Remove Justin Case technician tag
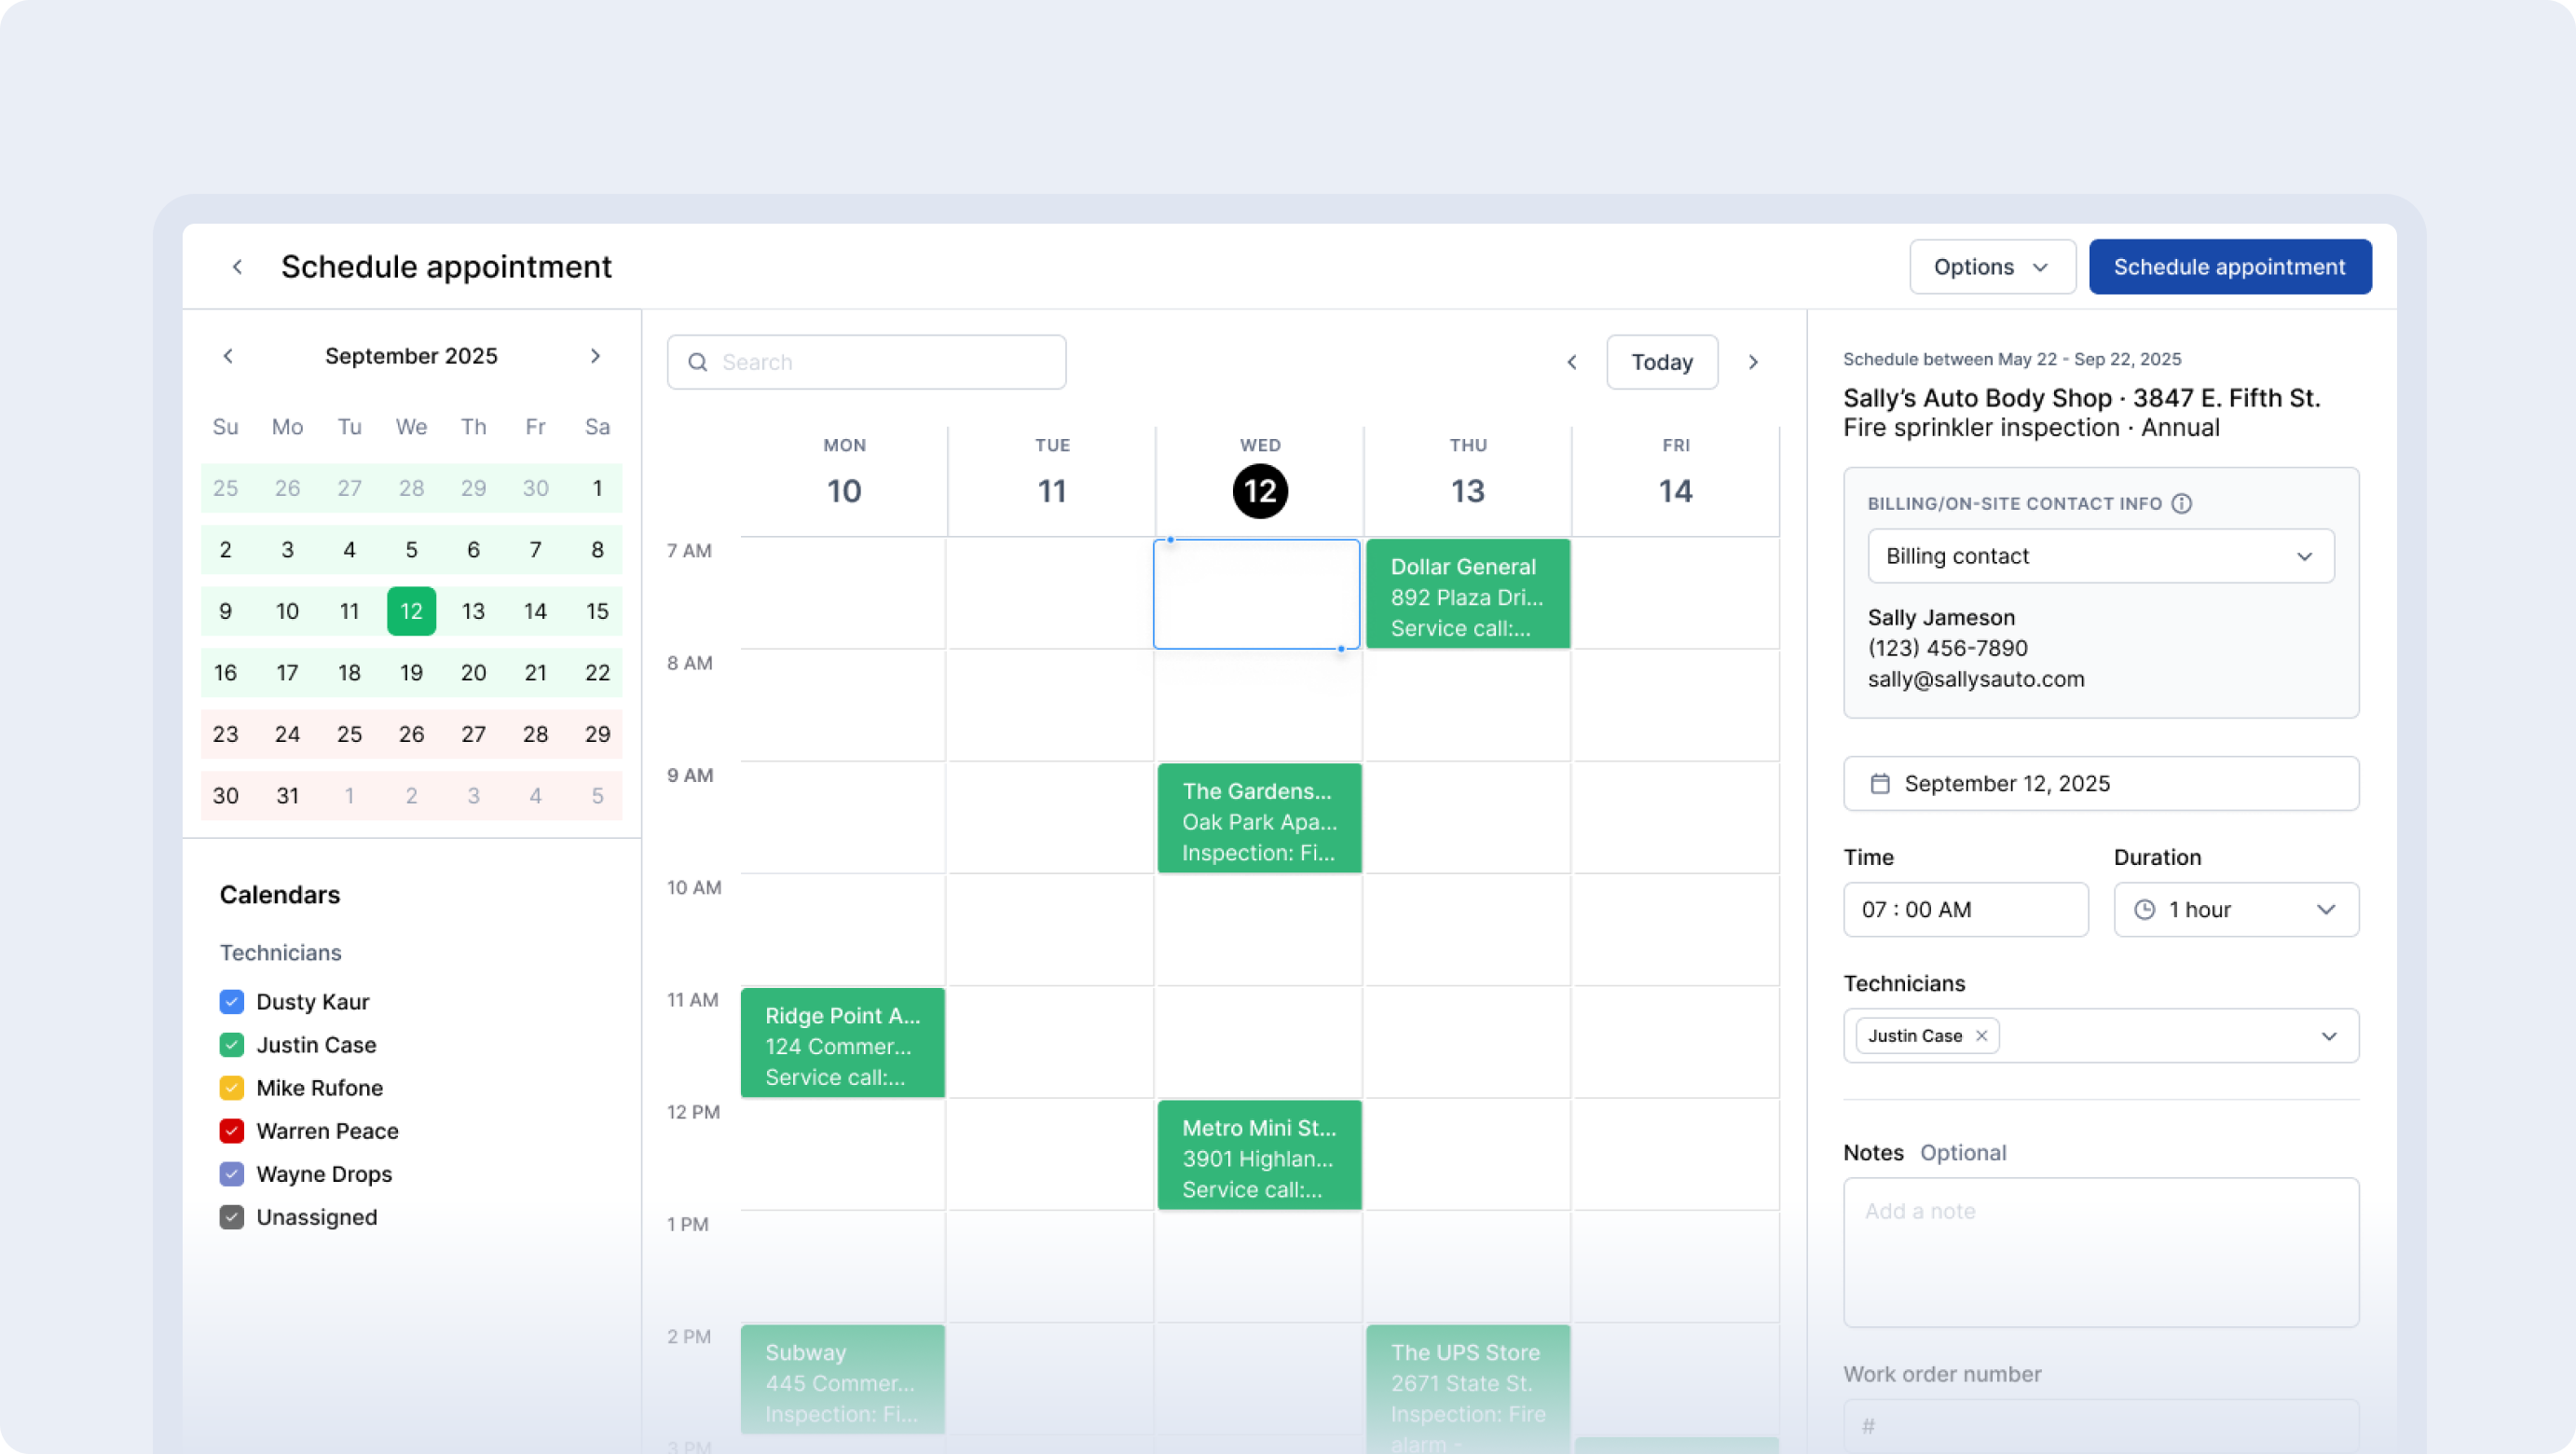 (1981, 1036)
